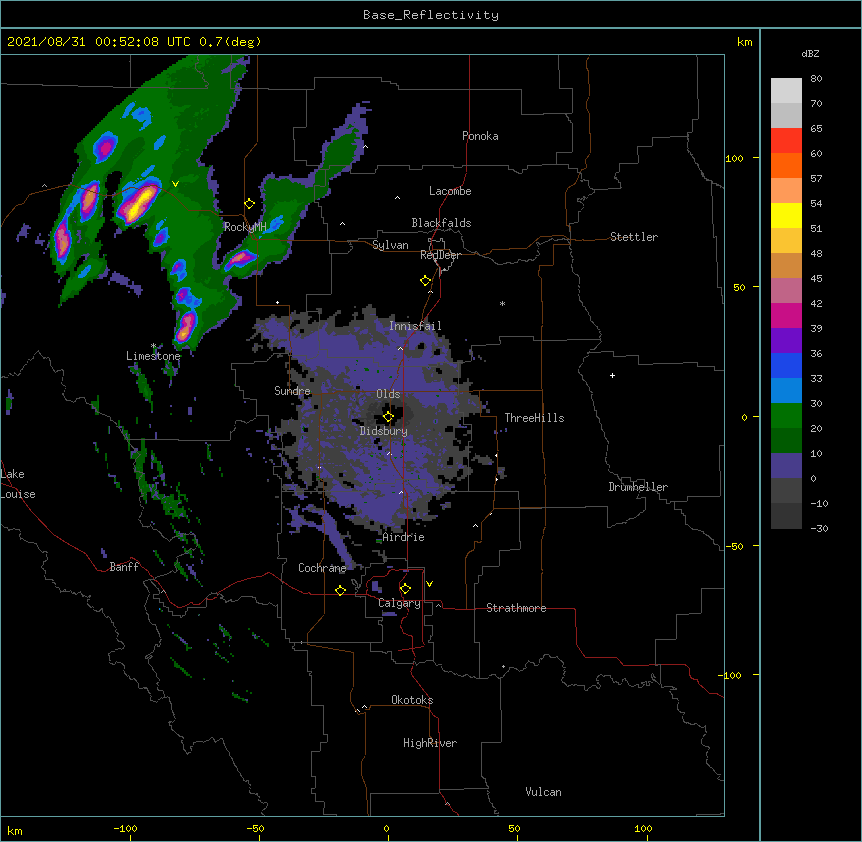Click the Drumheller label
Viewport: 862px width, 842px height.
(638, 487)
